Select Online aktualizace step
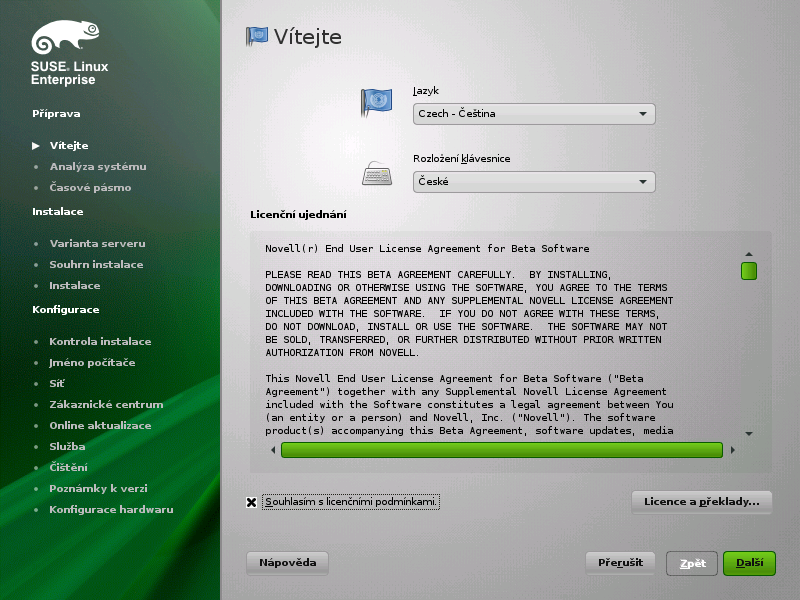This screenshot has height=600, width=800. coord(100,426)
